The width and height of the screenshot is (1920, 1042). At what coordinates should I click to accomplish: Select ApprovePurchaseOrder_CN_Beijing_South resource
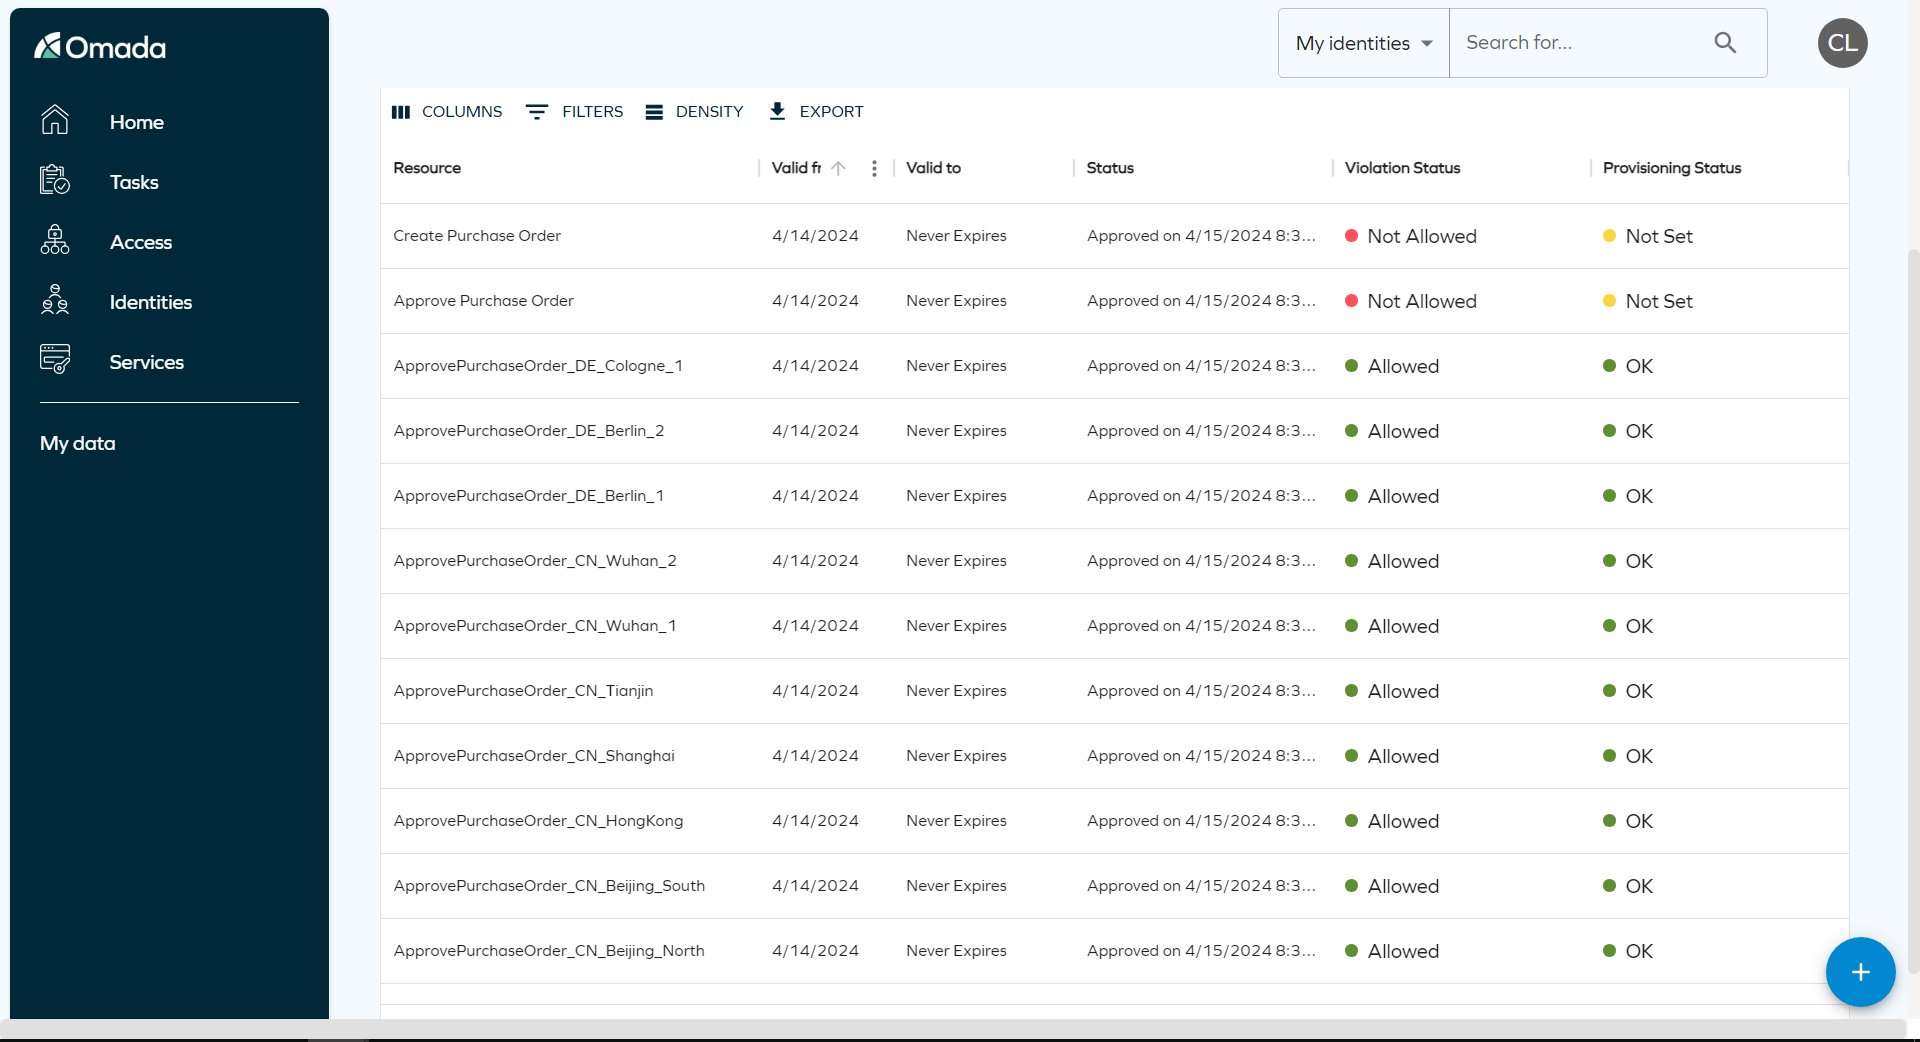tap(549, 886)
